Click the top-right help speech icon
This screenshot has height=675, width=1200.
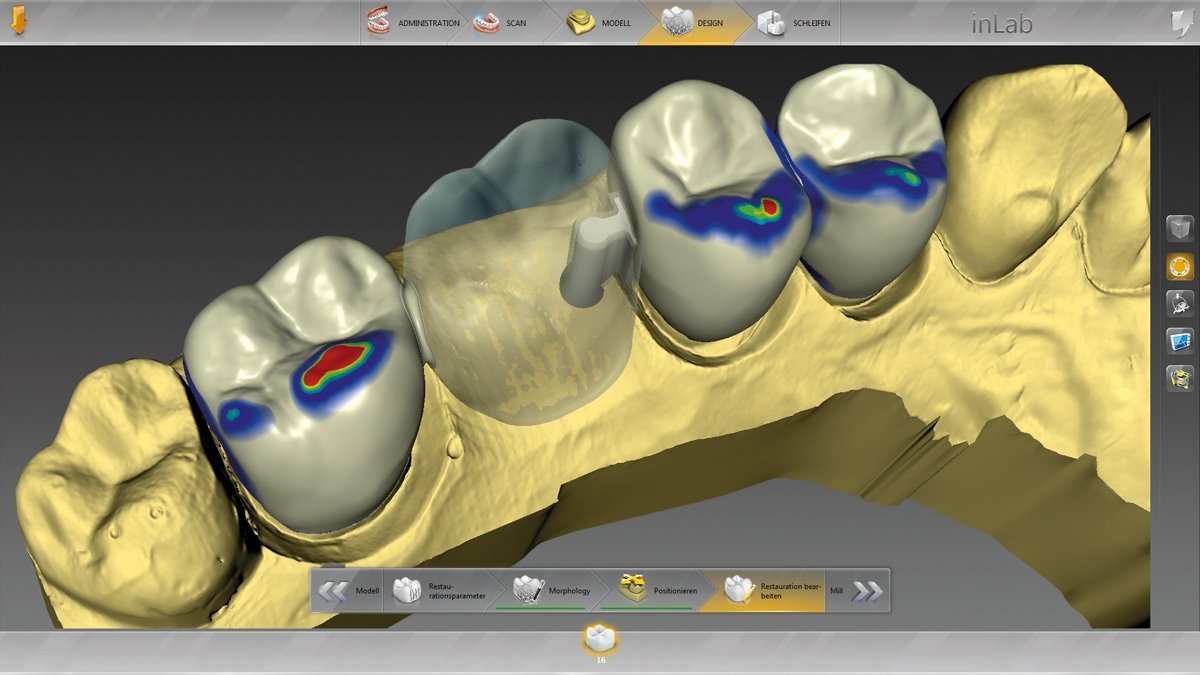click(x=1180, y=23)
